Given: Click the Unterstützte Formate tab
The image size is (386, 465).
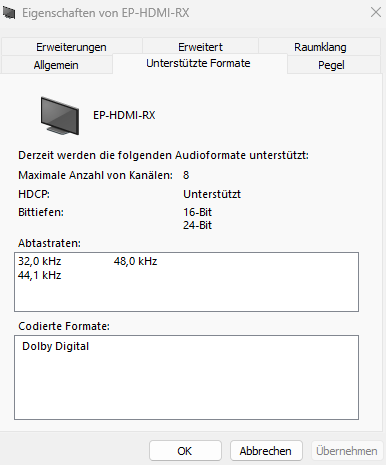Looking at the screenshot, I should click(x=198, y=63).
